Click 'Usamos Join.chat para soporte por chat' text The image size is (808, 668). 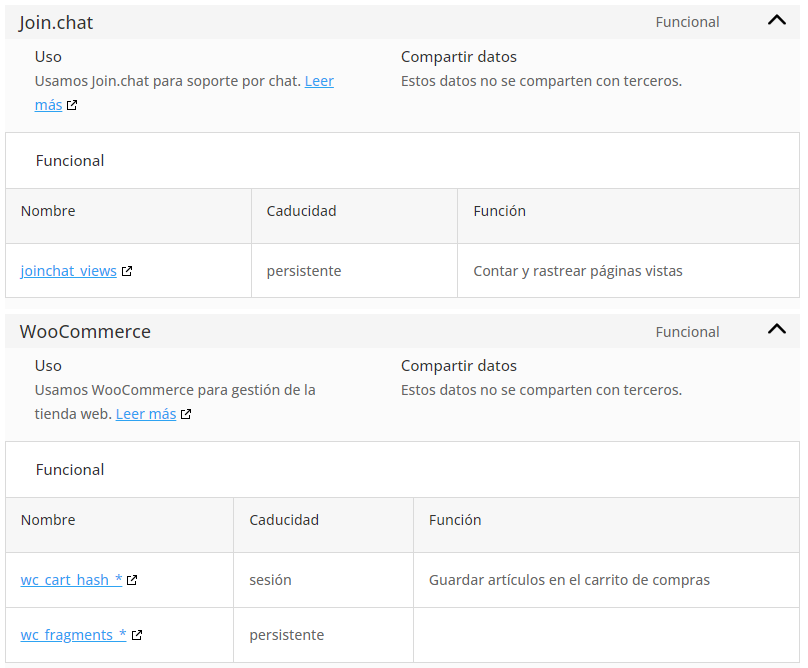(167, 81)
